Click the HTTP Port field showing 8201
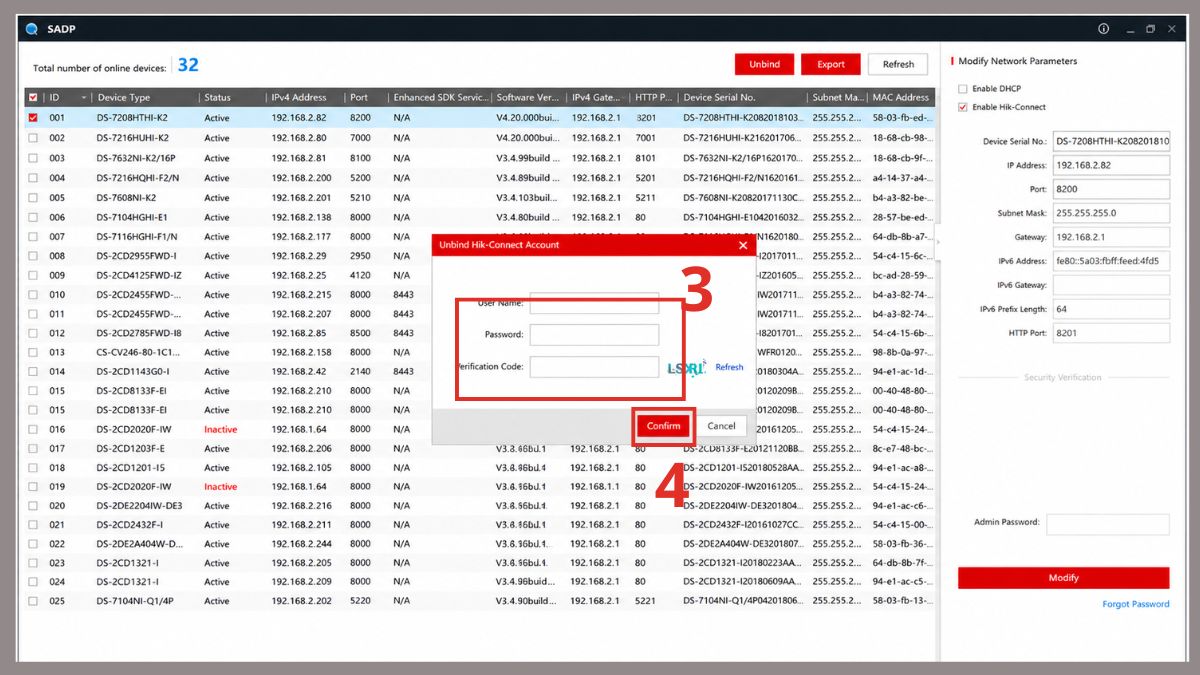This screenshot has height=675, width=1200. 1111,333
